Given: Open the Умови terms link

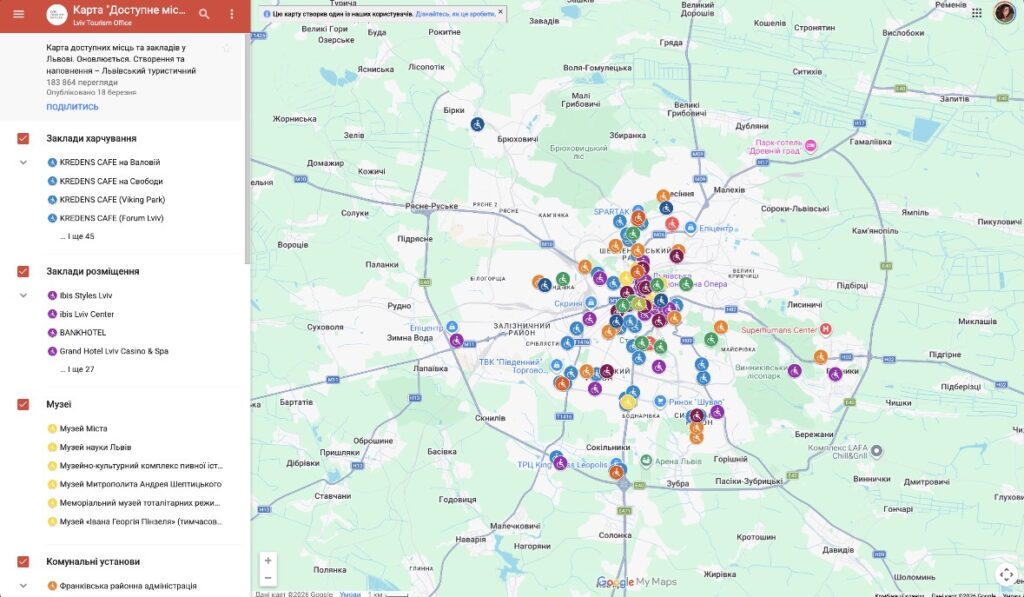Looking at the screenshot, I should click(350, 594).
